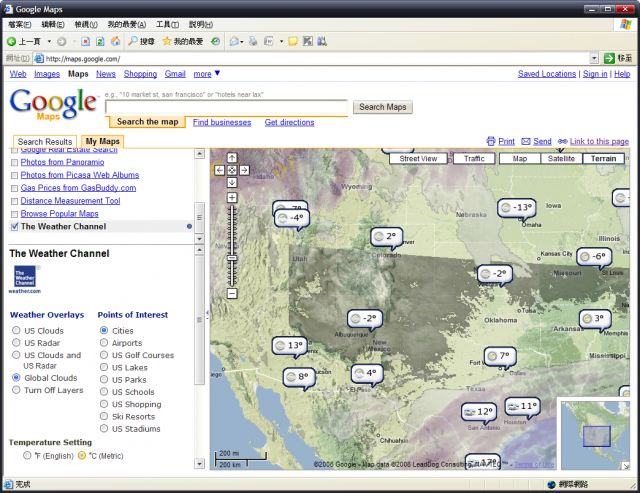This screenshot has width=640, height=493.
Task: Toggle the Traffic map button
Action: 474,159
